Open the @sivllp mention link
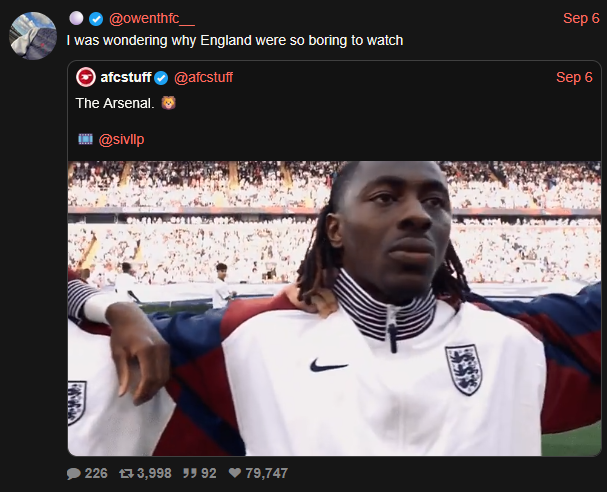The width and height of the screenshot is (607, 492). (x=121, y=139)
